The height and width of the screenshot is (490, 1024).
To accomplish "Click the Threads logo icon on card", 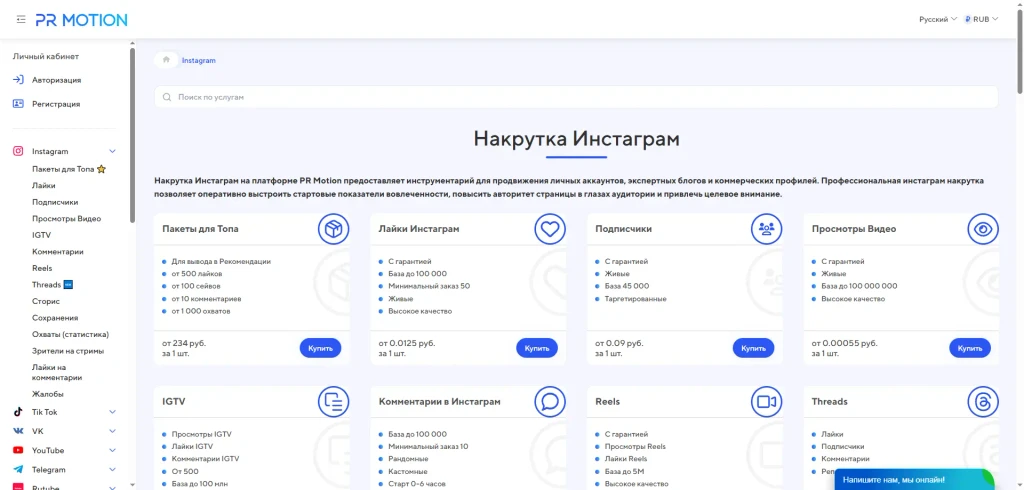I will pos(983,401).
